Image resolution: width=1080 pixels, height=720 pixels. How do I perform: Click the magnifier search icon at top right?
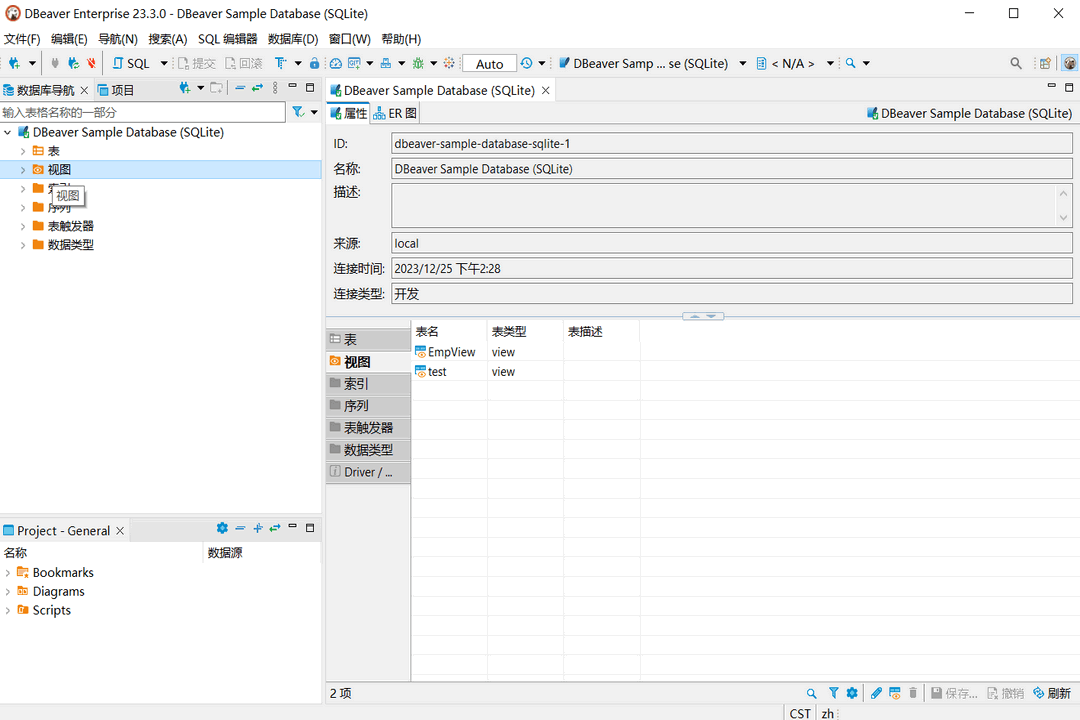1016,63
